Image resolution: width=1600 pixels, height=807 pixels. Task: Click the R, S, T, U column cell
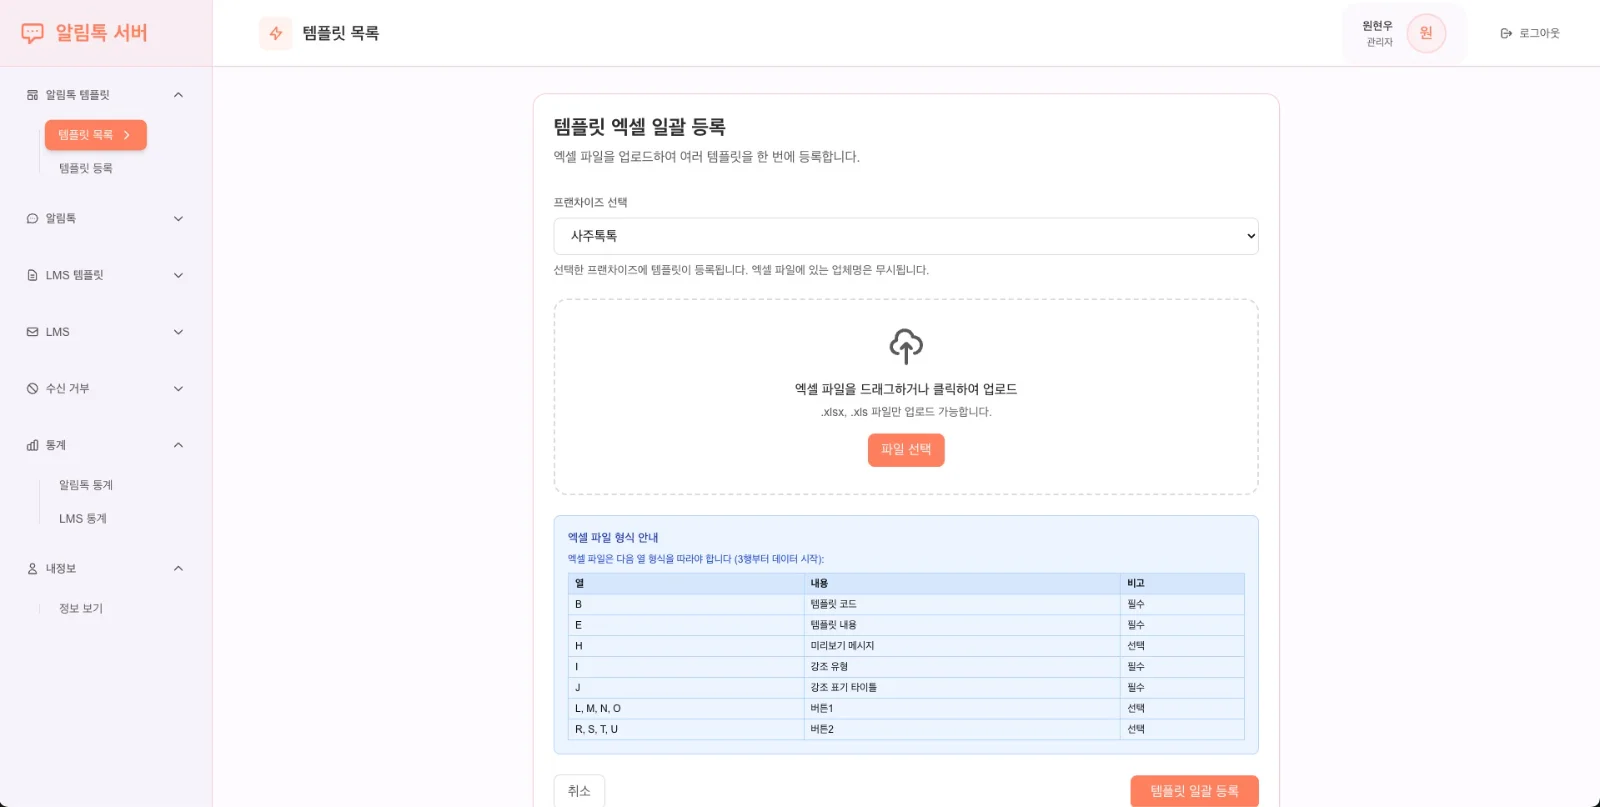click(x=686, y=729)
